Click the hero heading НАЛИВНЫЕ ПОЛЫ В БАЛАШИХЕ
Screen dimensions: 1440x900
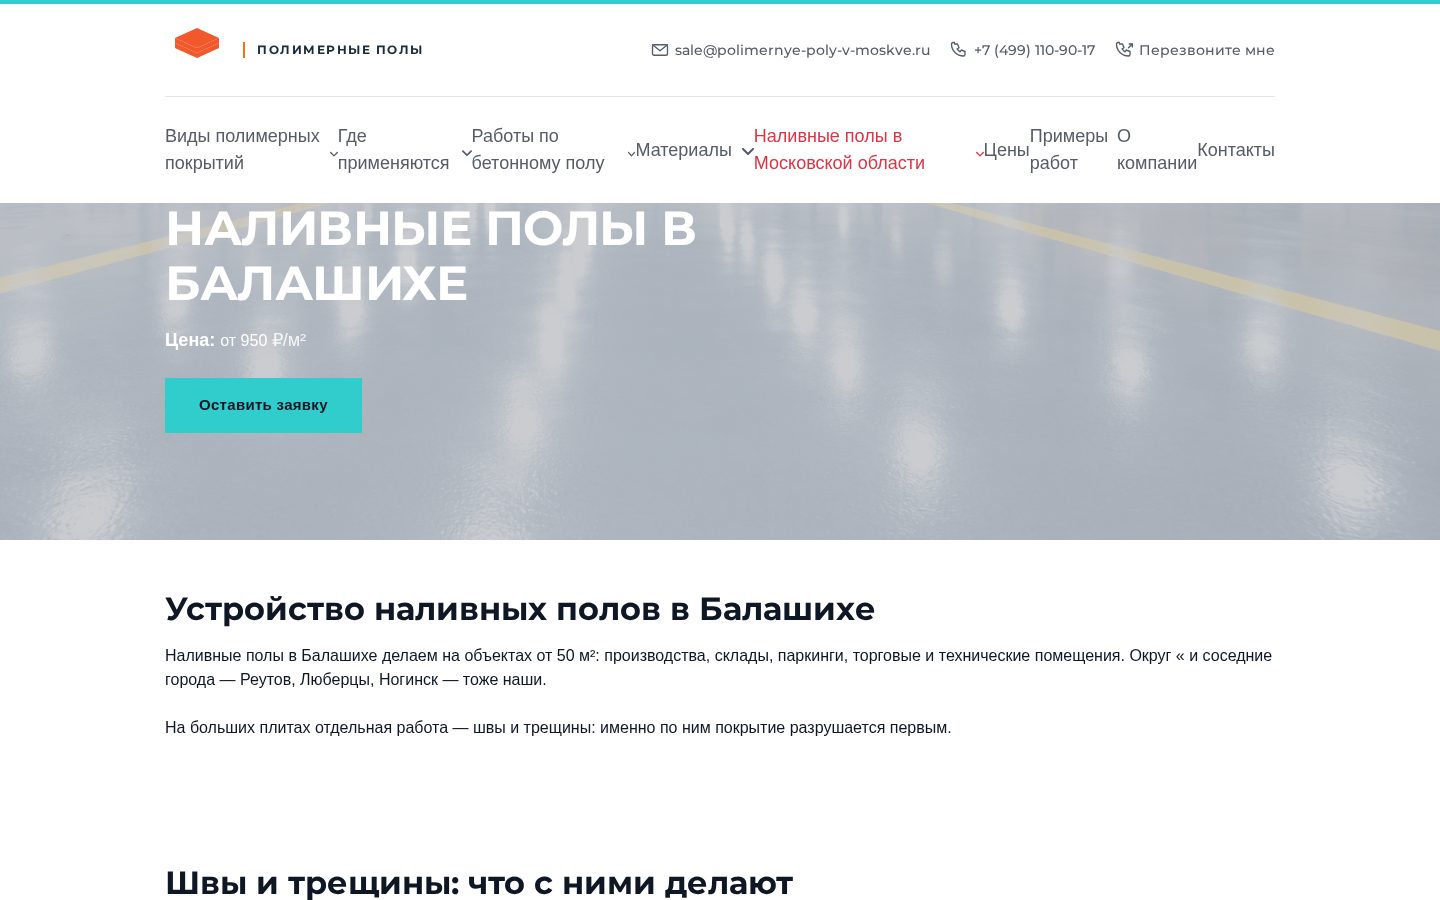(x=430, y=255)
